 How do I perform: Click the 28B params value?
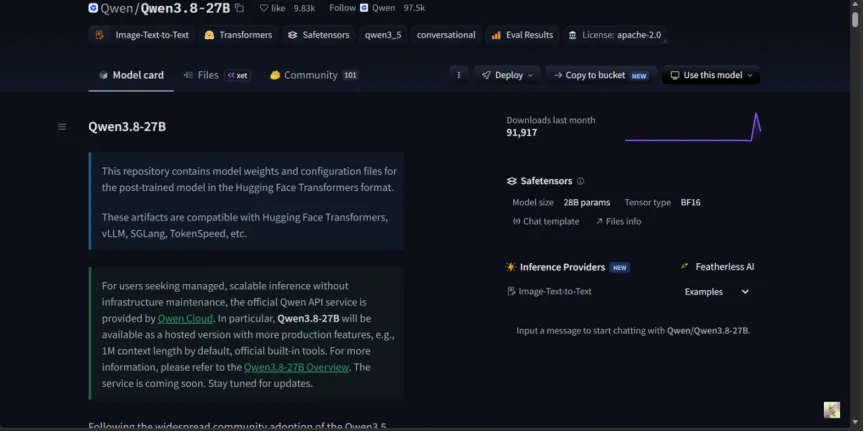tap(586, 202)
